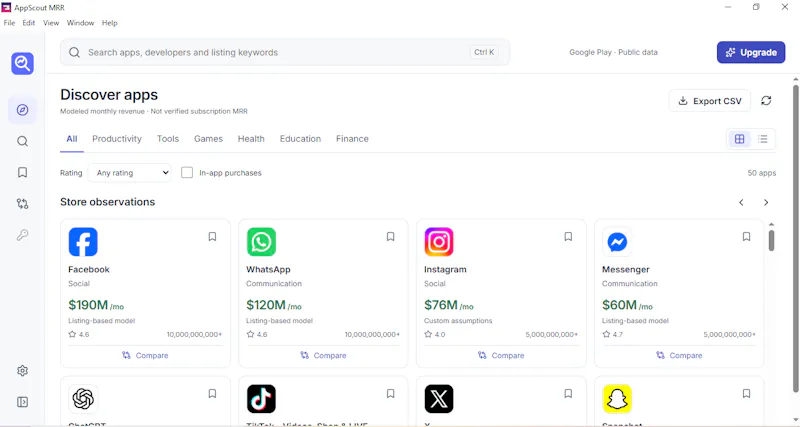This screenshot has height=427, width=800.
Task: Select the Education tab
Action: [x=301, y=139]
